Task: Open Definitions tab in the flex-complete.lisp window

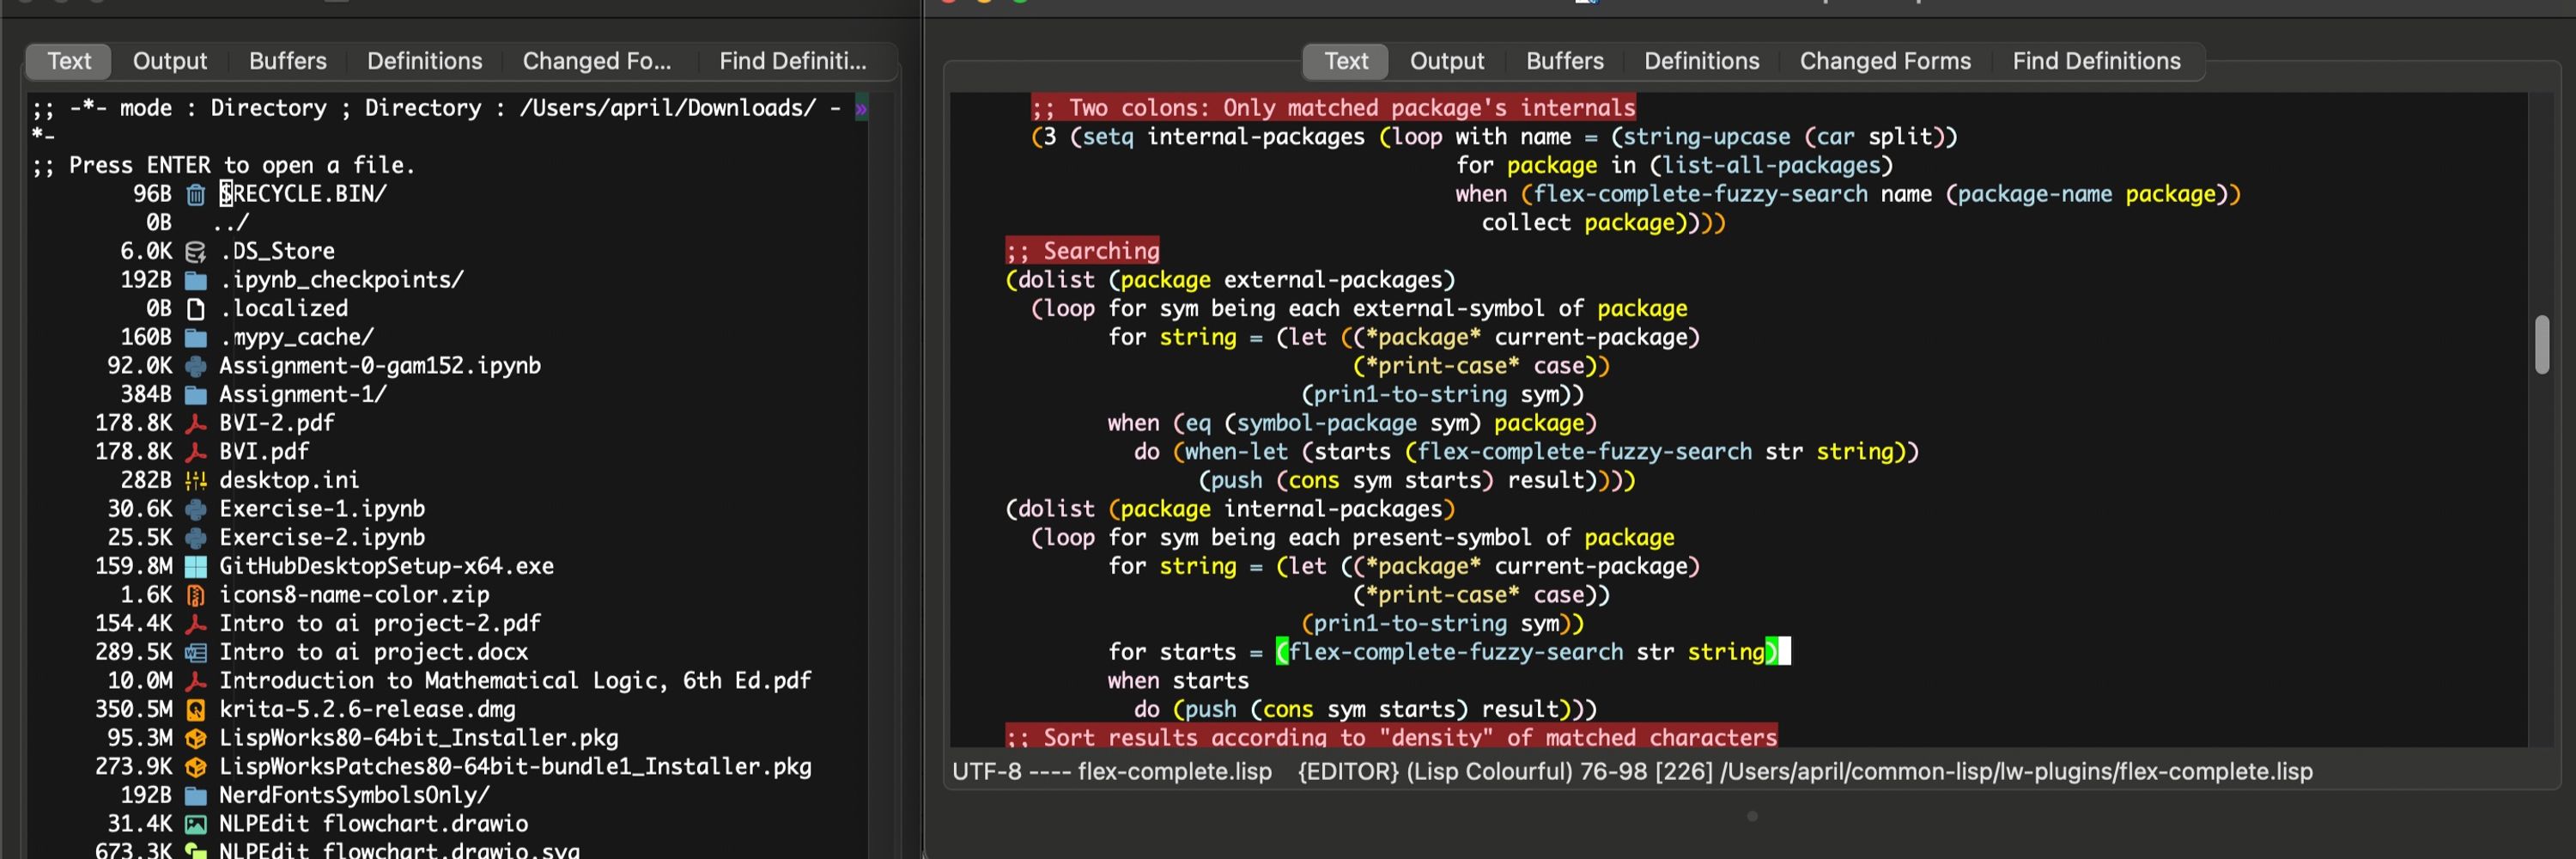Action: 1702,61
